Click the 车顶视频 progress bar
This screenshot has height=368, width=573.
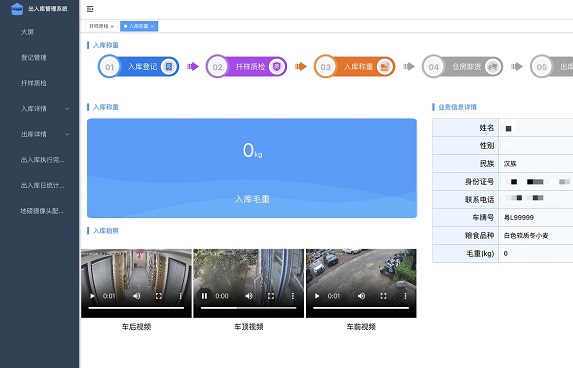248,308
